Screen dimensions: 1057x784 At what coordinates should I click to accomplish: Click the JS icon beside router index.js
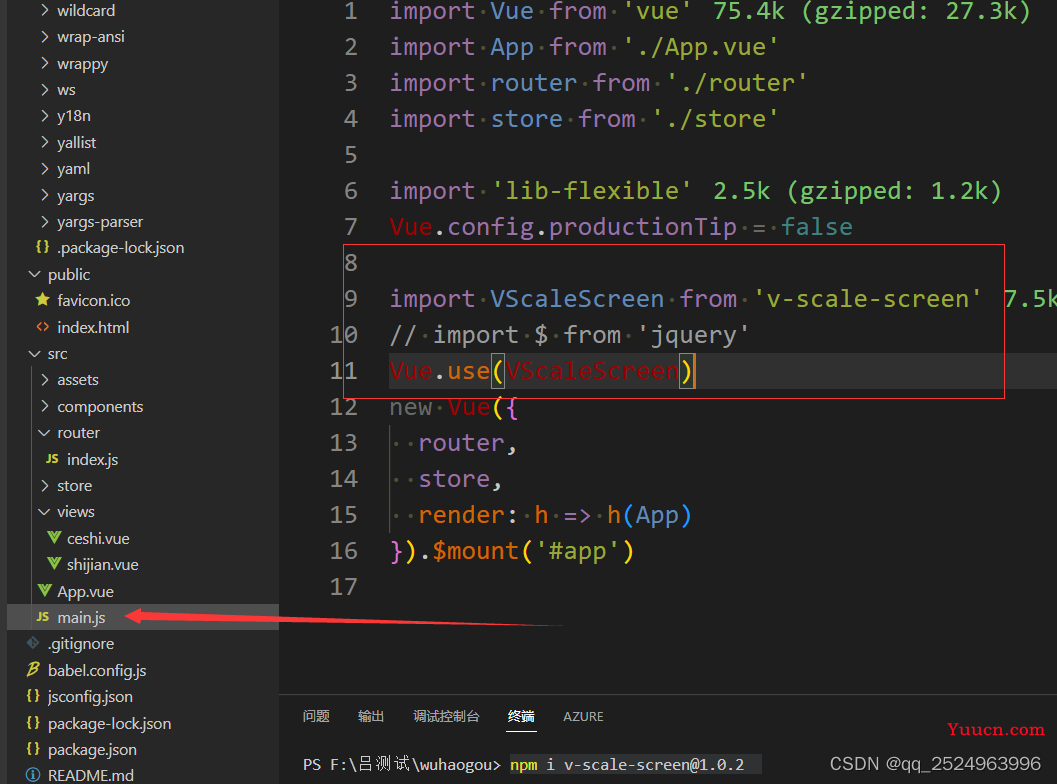(x=52, y=459)
